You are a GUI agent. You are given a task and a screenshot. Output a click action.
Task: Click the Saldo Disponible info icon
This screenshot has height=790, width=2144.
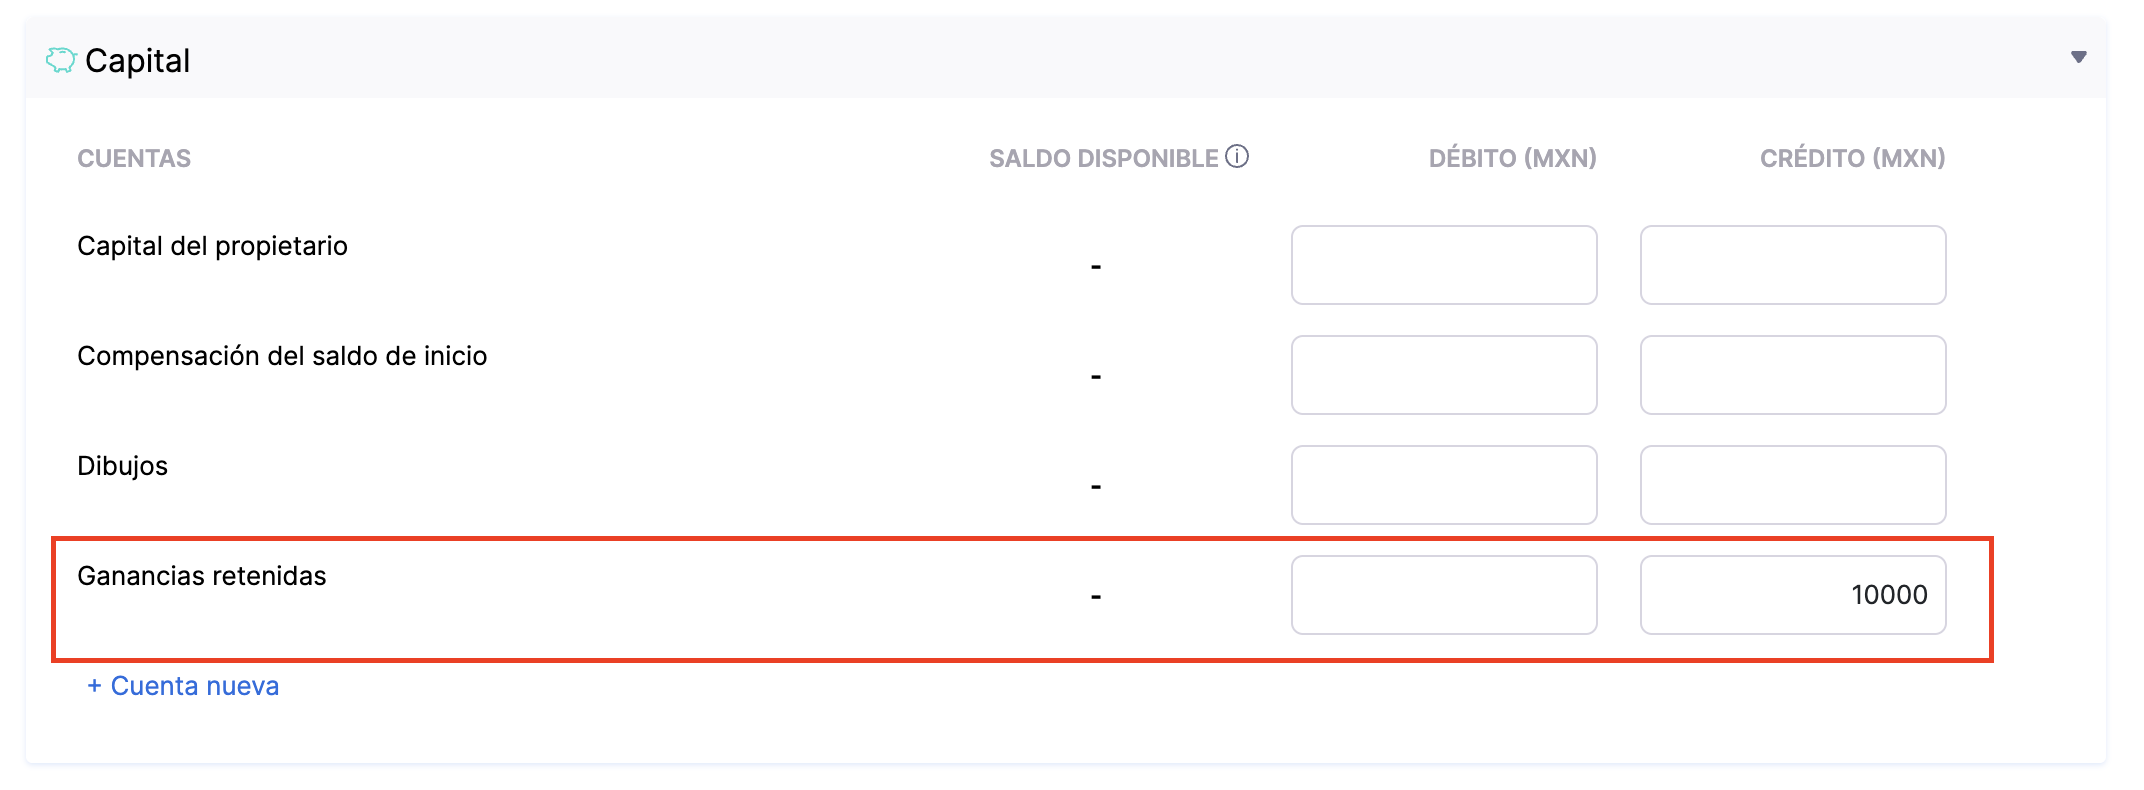coord(1237,157)
